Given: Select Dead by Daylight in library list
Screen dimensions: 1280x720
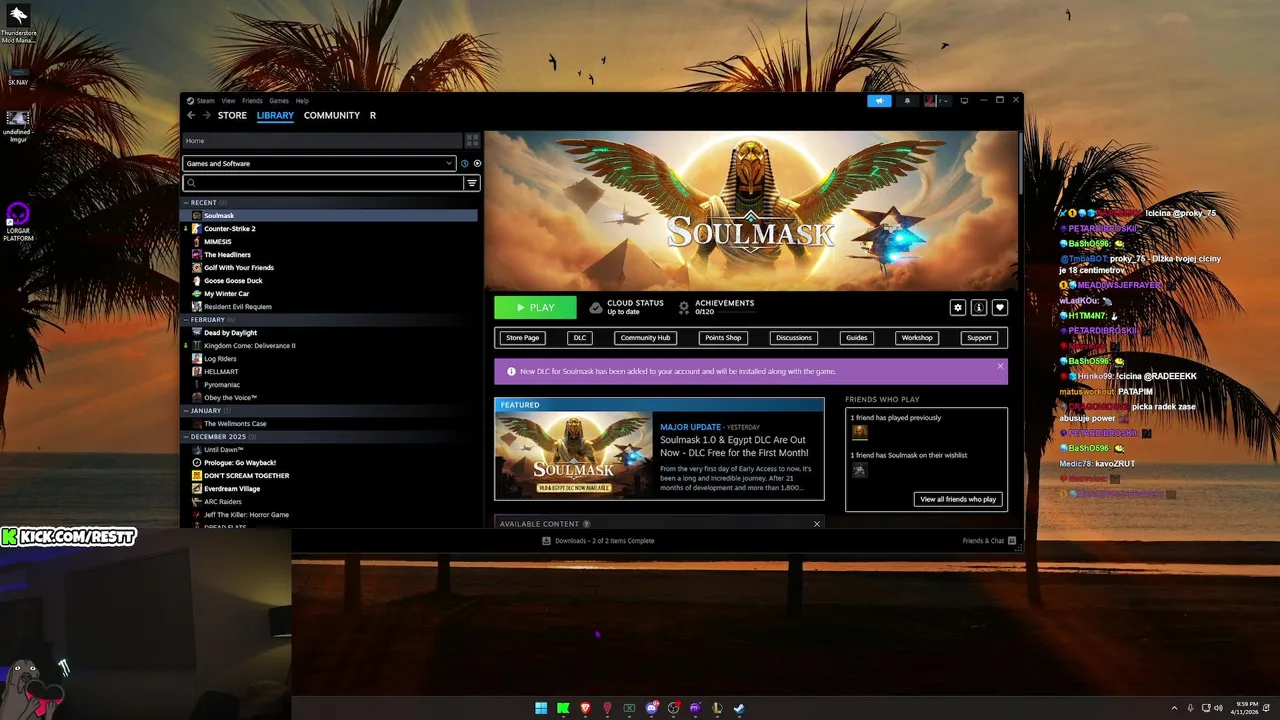Looking at the screenshot, I should click(230, 333).
